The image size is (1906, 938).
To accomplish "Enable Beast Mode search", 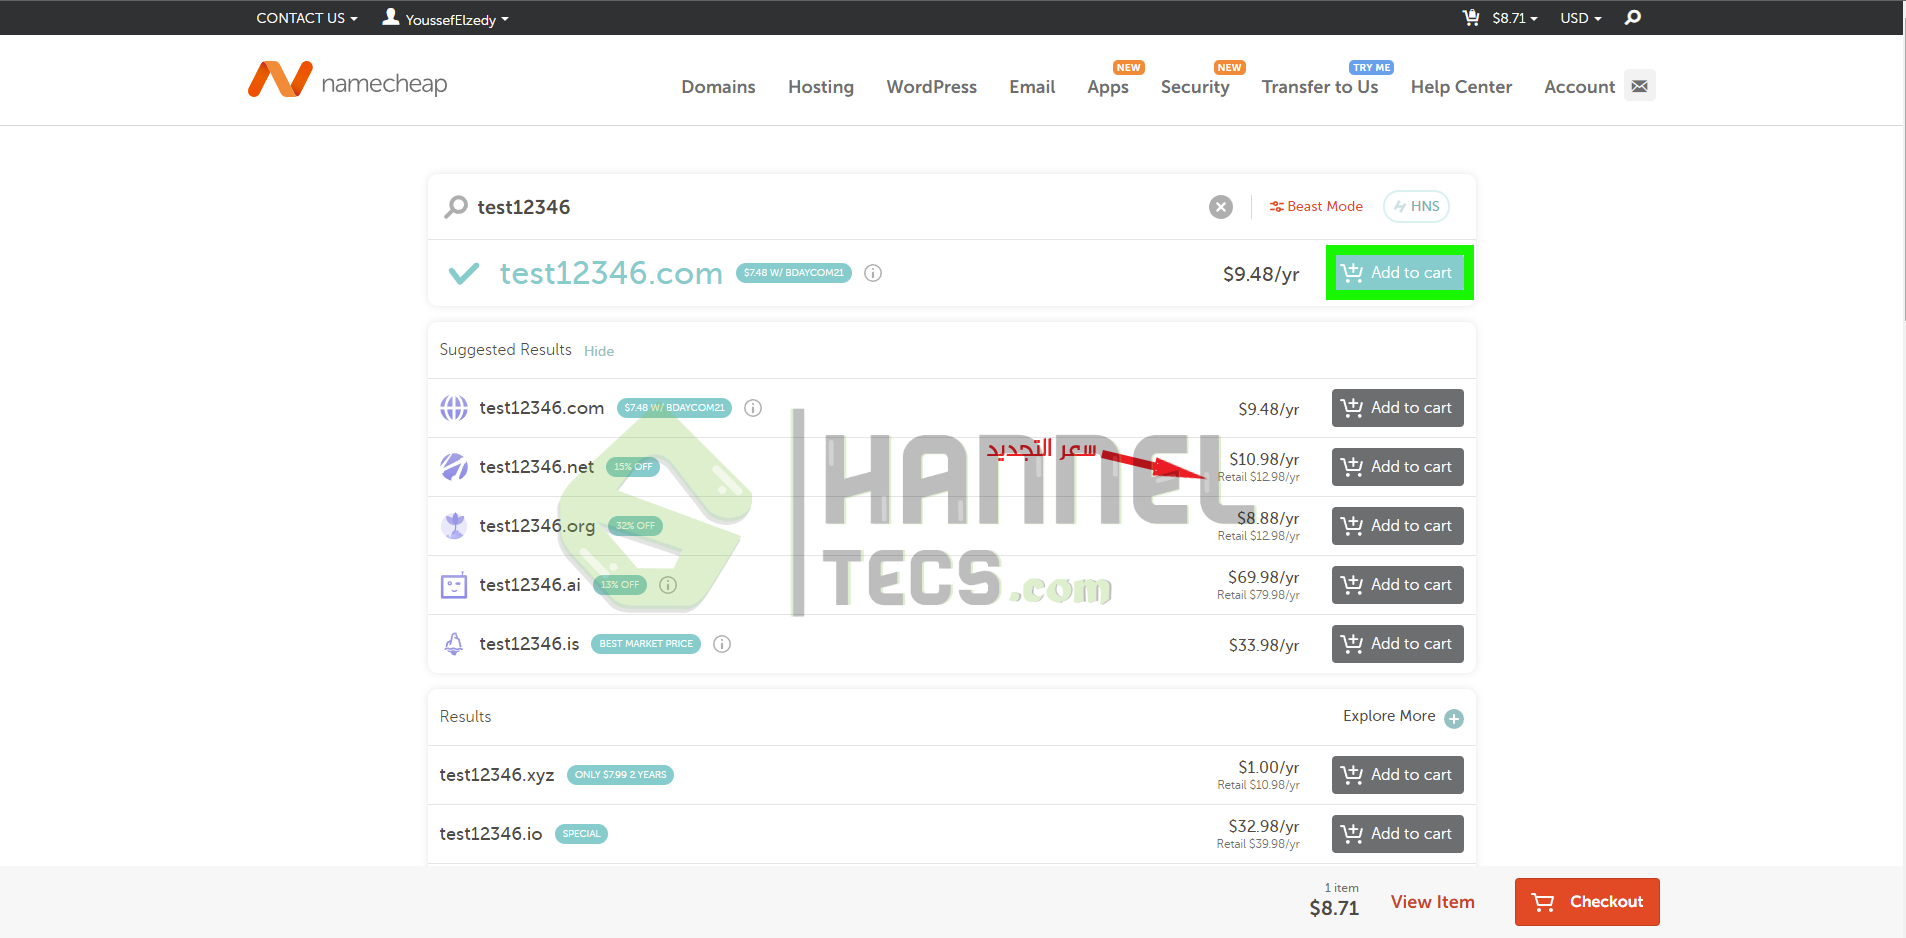I will click(1316, 206).
